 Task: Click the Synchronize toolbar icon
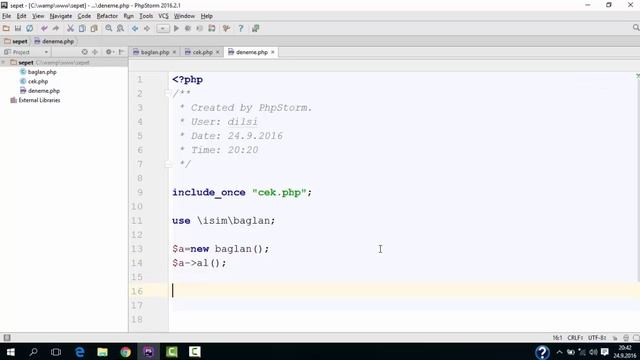[x=29, y=28]
